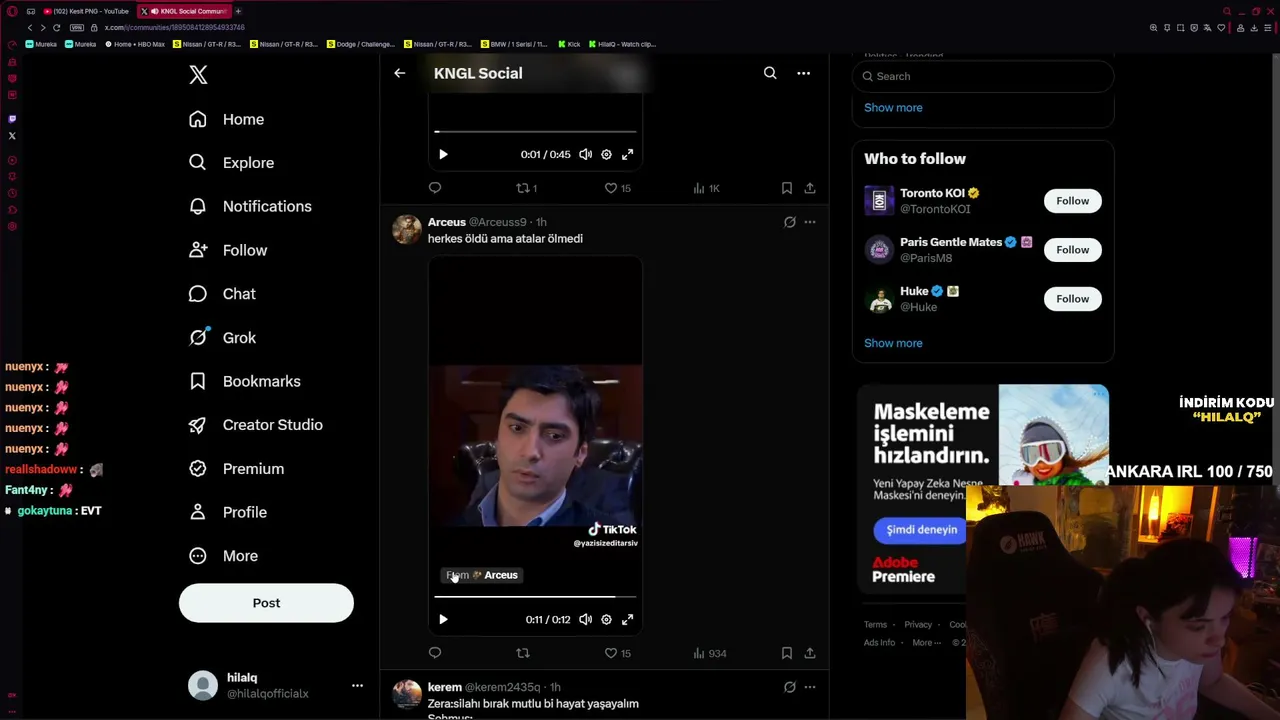Open kerem's profile picture
The width and height of the screenshot is (1280, 720).
click(406, 694)
